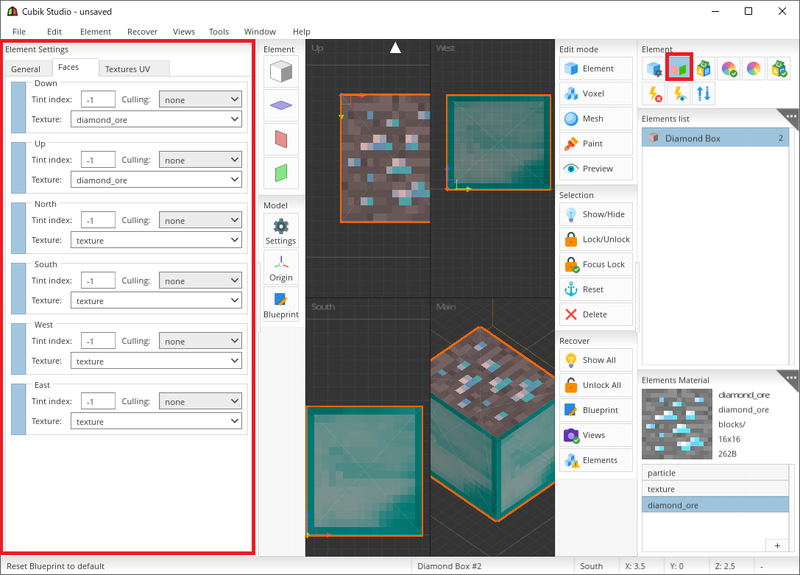Select the green vertical plane shape
The height and width of the screenshot is (575, 800).
(281, 172)
